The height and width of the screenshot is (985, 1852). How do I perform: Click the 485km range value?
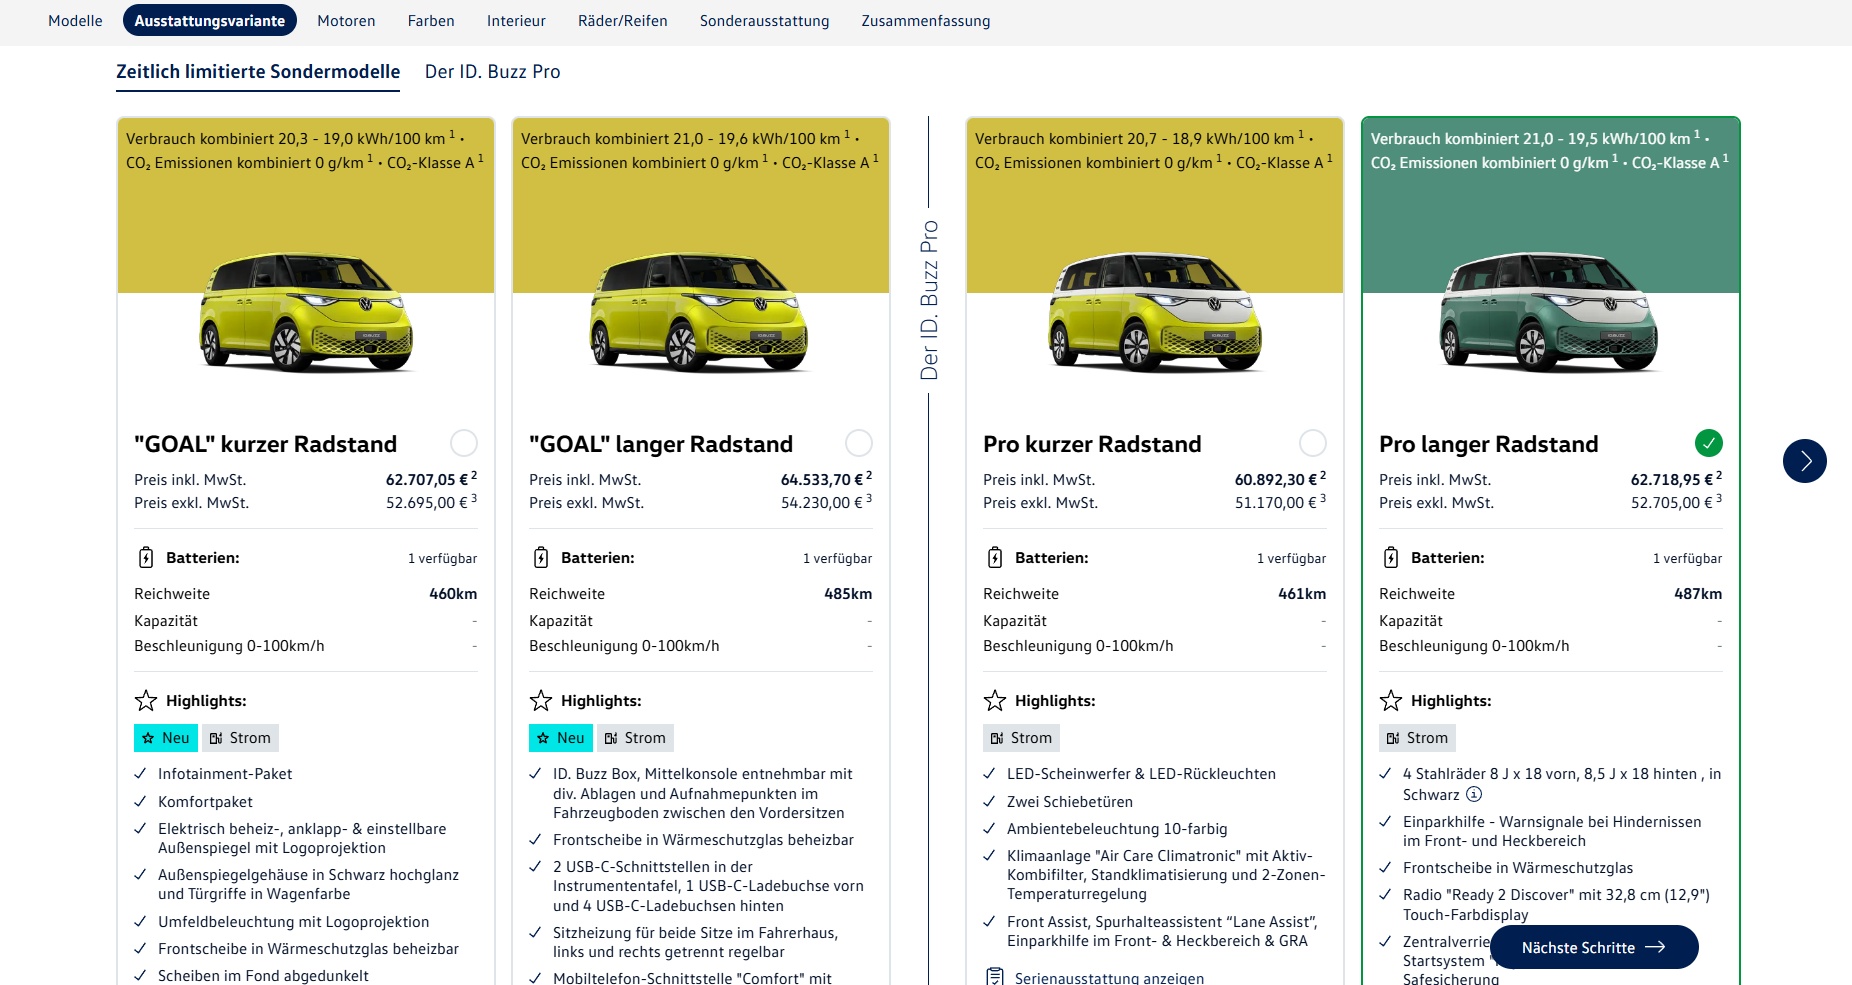point(848,594)
